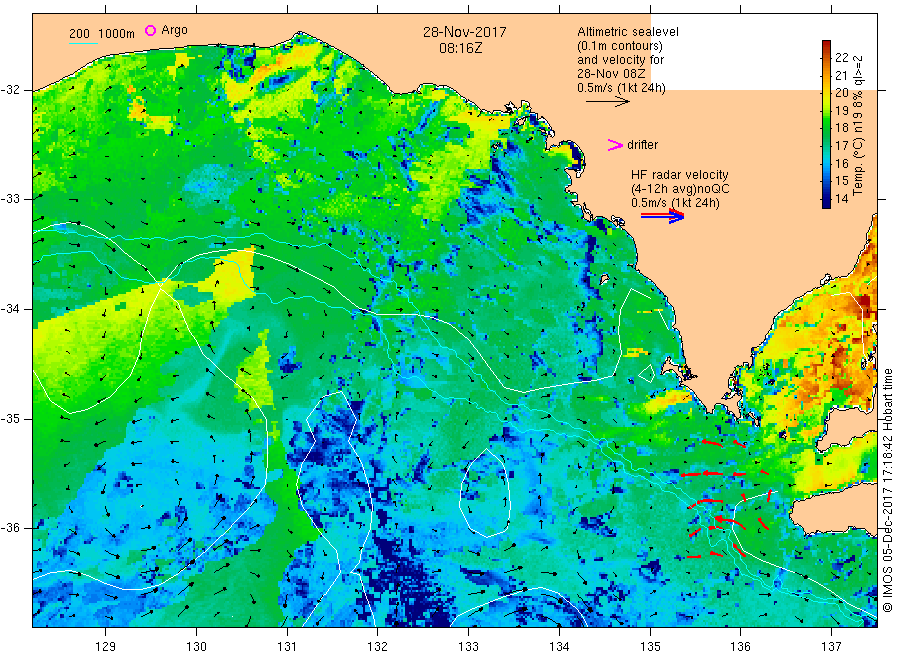
Task: Click the colorbar tick label 22
Action: pyautogui.click(x=841, y=57)
